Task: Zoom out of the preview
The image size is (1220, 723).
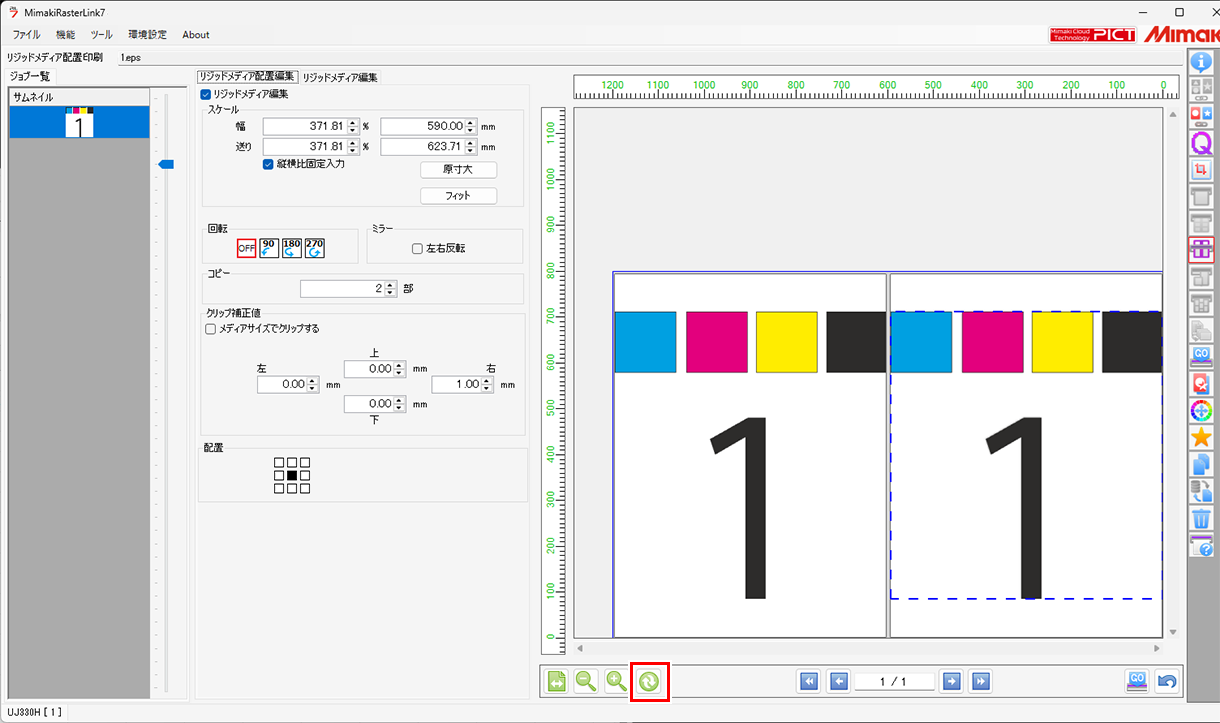Action: click(586, 682)
